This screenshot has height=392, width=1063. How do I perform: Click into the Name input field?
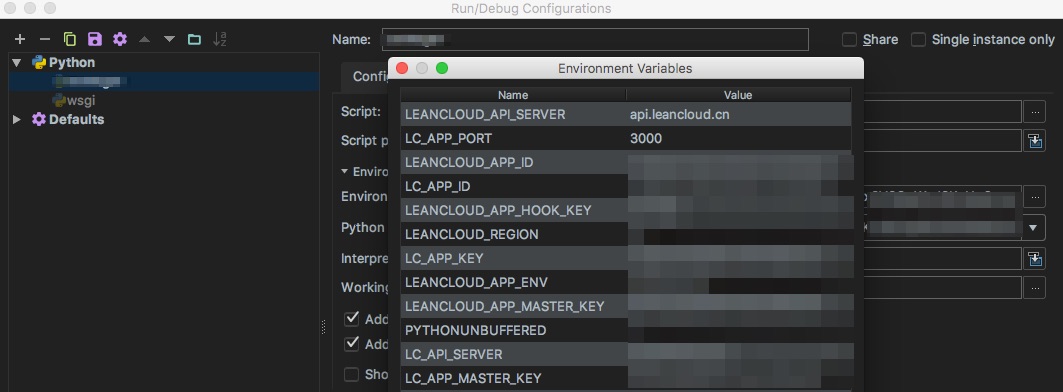[x=595, y=39]
